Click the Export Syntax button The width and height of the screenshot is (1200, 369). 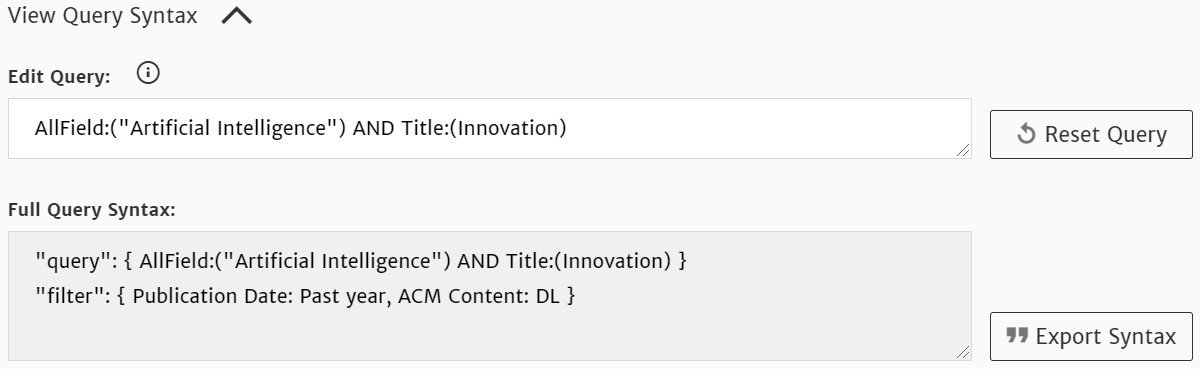pos(1091,336)
